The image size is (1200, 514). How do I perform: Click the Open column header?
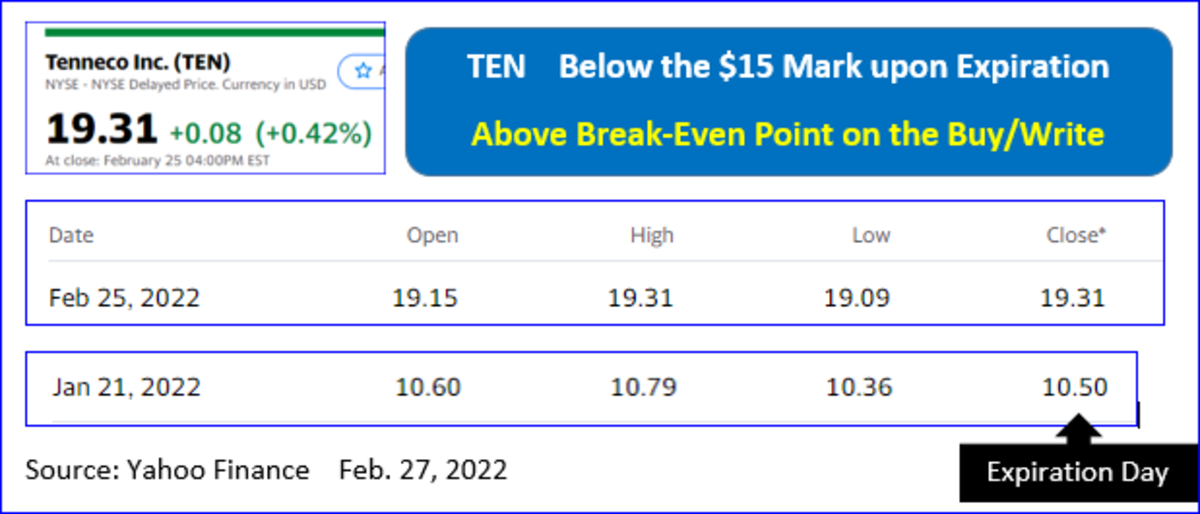(432, 236)
